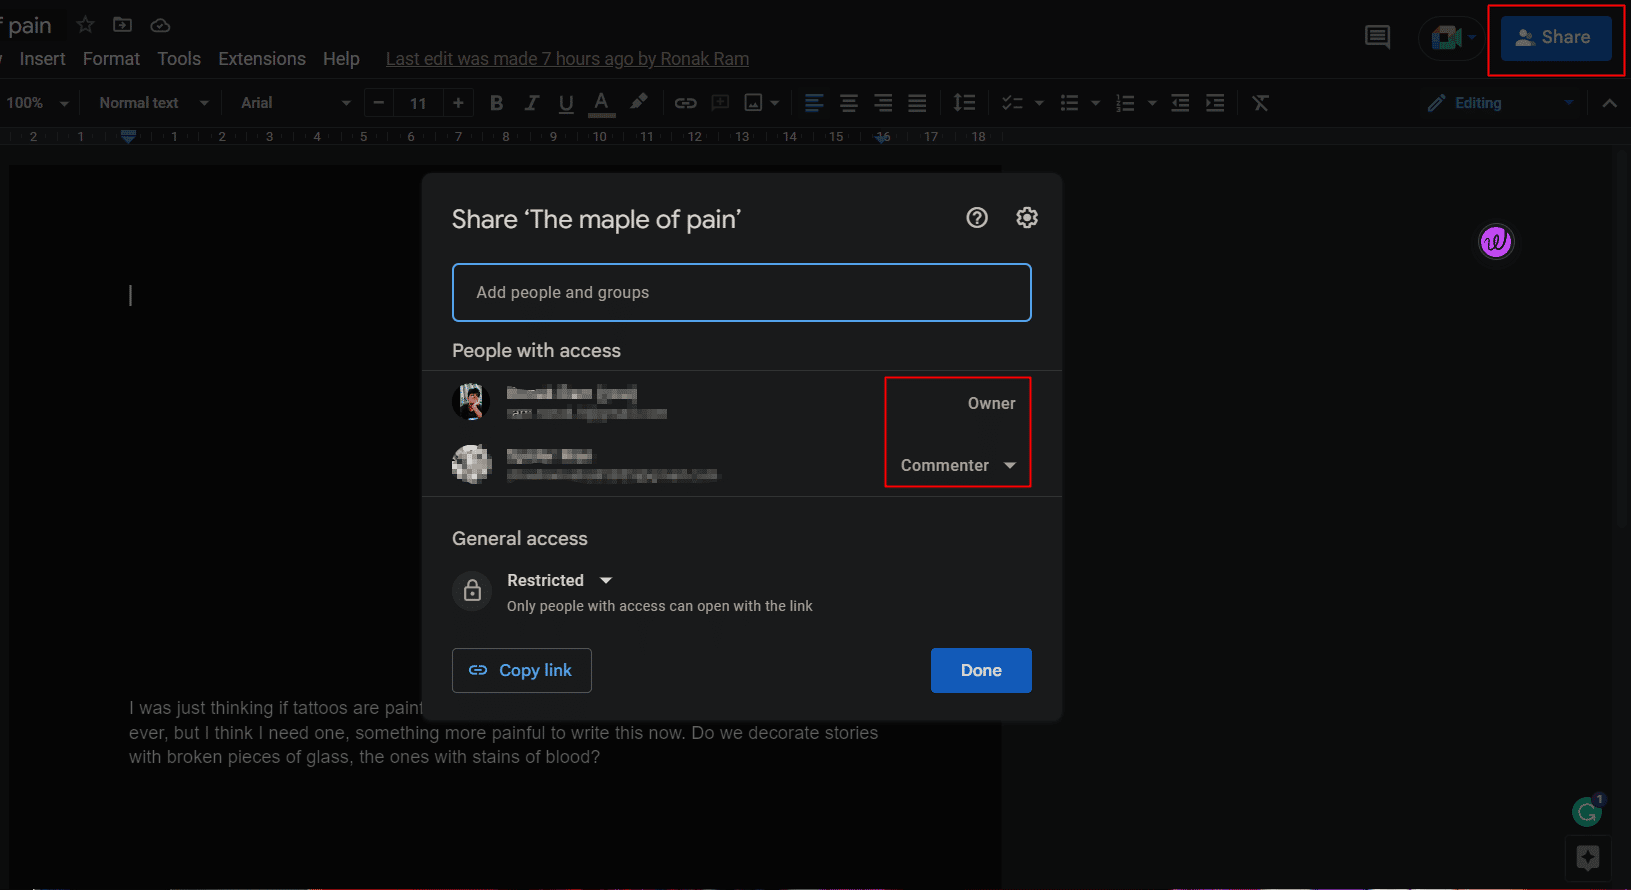
Task: Move document using the folder icon
Action: (123, 25)
